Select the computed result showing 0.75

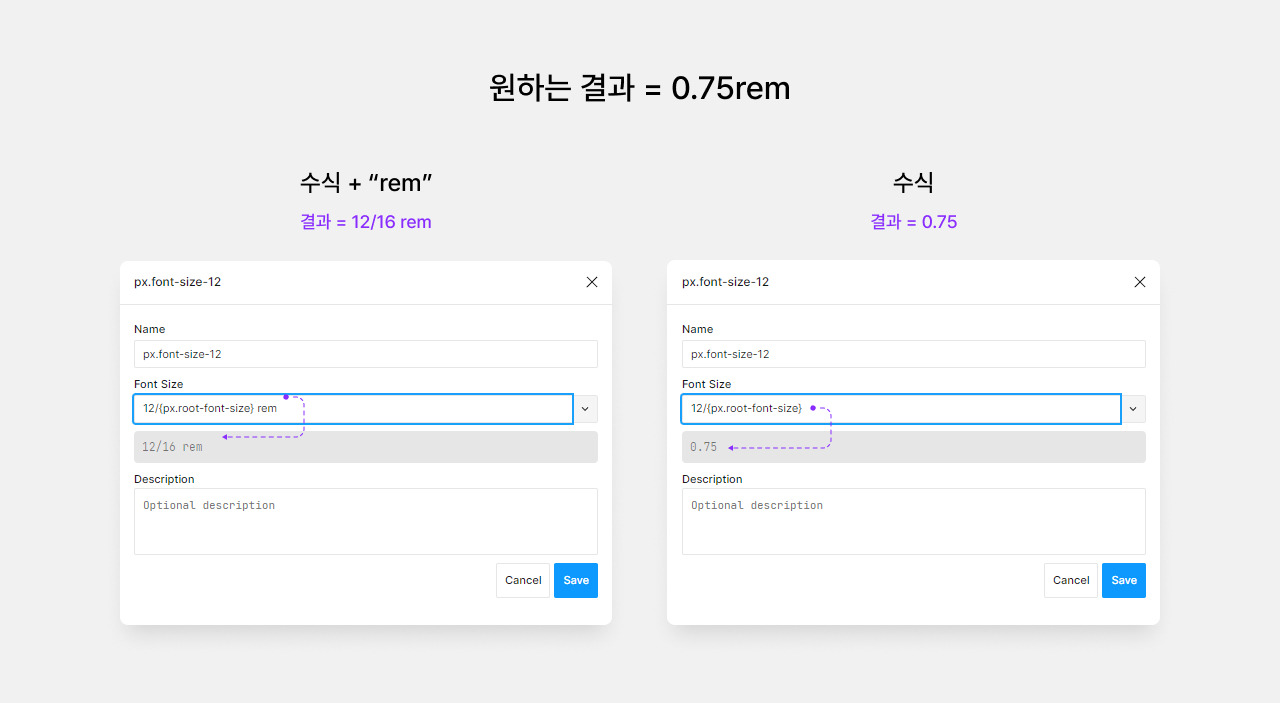point(913,446)
